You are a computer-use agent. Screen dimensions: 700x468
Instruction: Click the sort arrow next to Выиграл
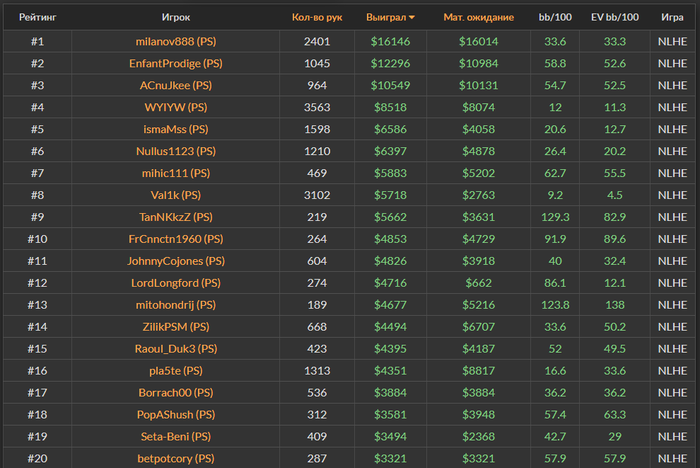tap(411, 18)
